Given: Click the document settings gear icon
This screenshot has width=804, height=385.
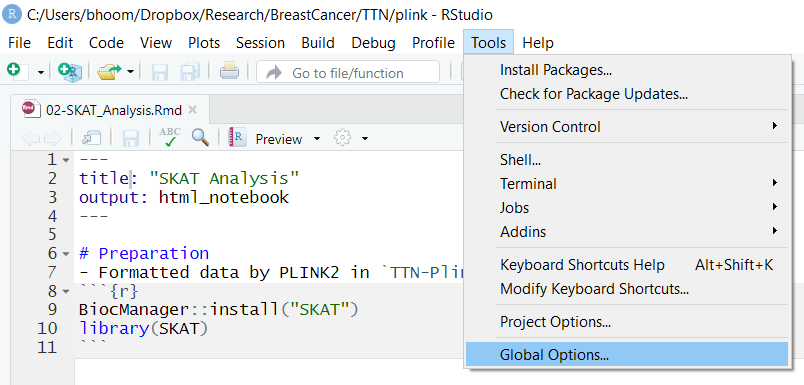Looking at the screenshot, I should click(x=342, y=138).
